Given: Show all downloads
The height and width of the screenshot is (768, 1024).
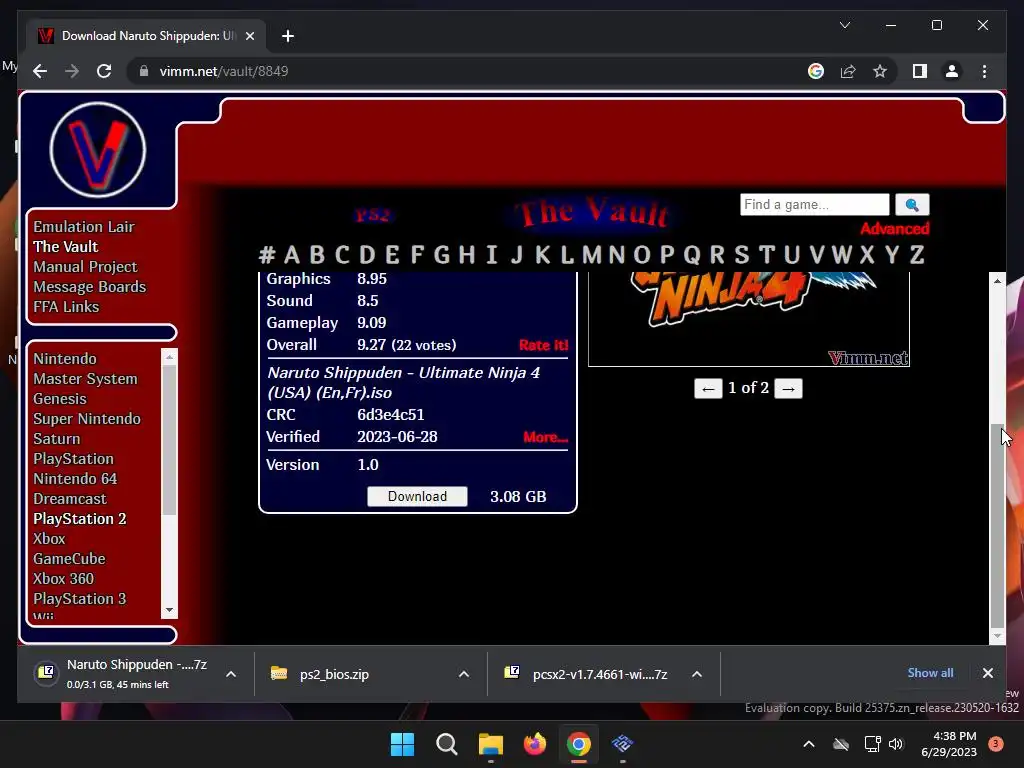Looking at the screenshot, I should tap(930, 673).
